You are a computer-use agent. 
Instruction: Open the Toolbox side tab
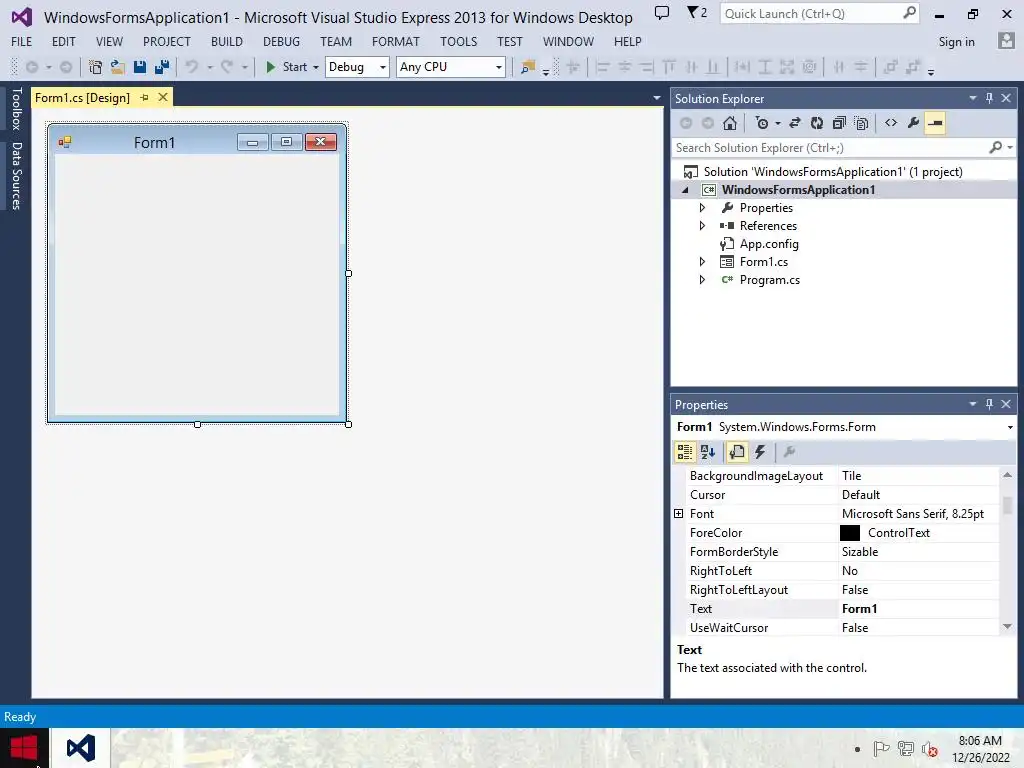[x=16, y=108]
